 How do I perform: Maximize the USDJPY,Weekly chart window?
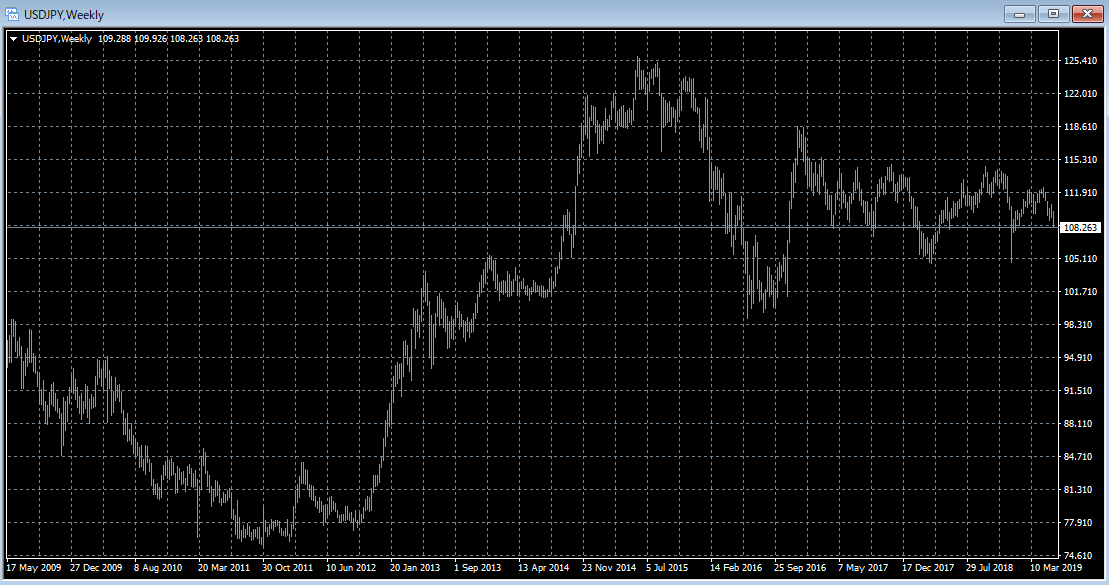tap(1054, 14)
